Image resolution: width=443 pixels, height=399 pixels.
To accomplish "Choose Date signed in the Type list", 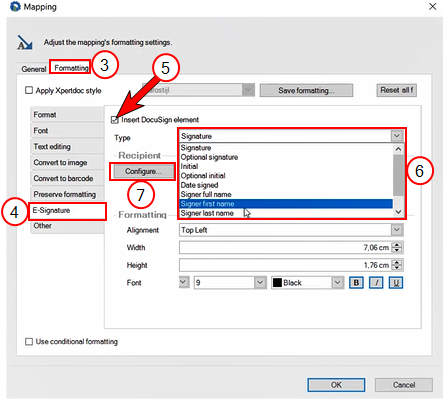I will point(286,185).
